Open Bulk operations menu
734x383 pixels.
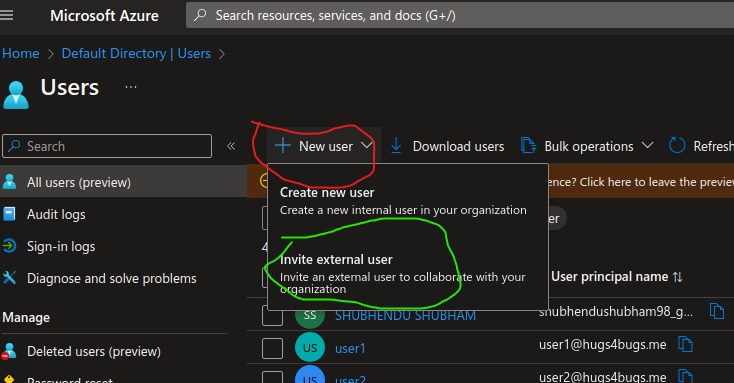[587, 146]
